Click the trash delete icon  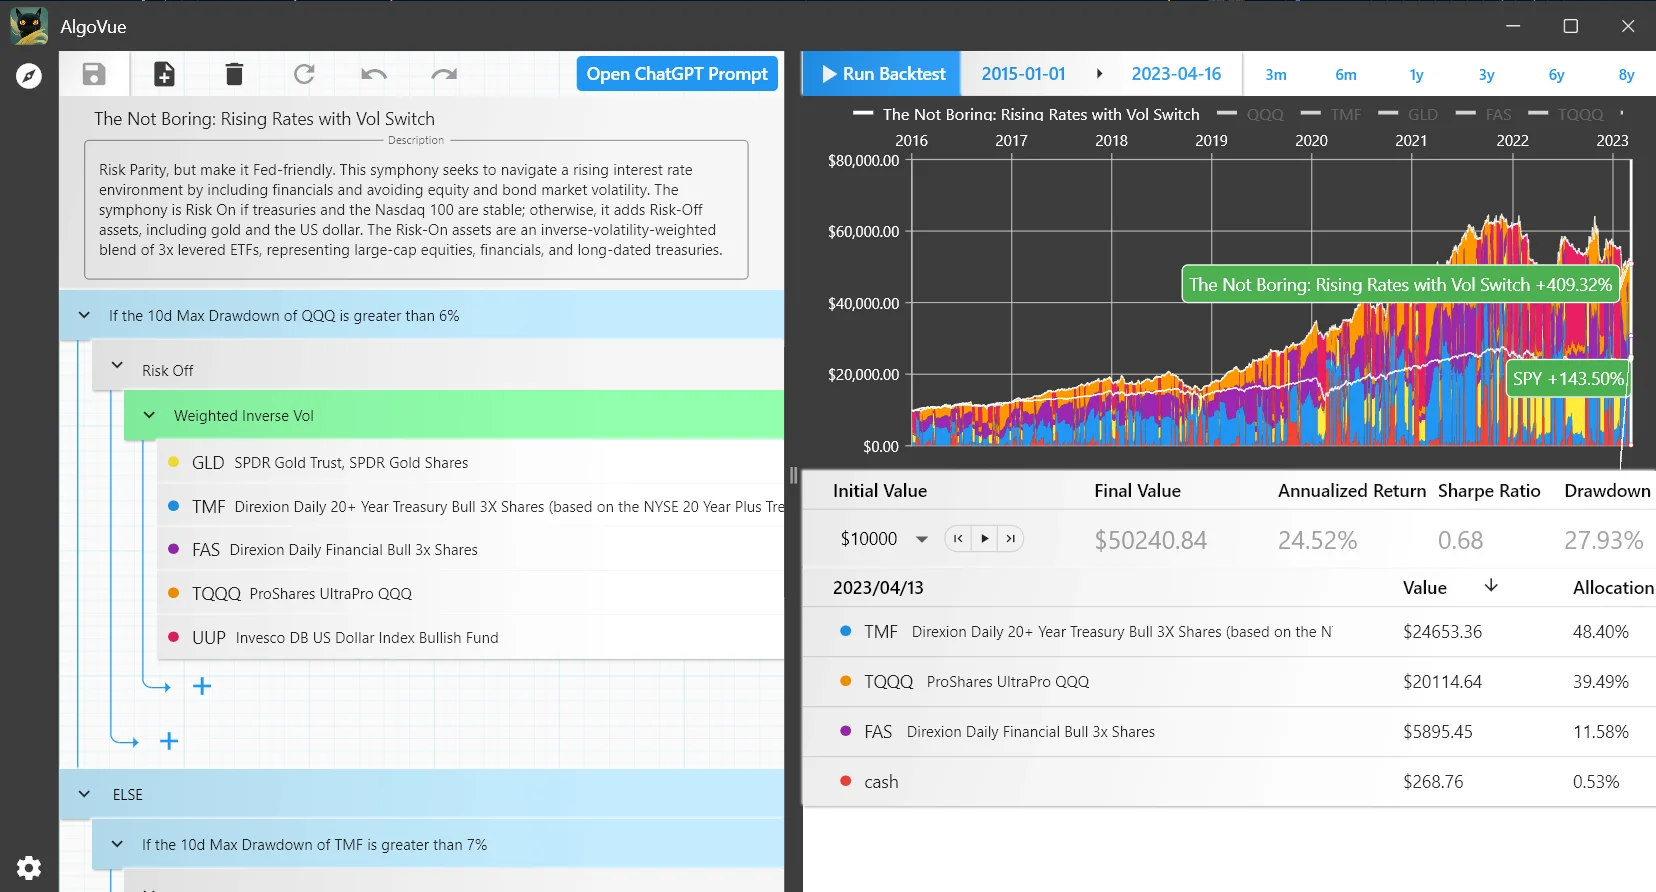tap(234, 74)
